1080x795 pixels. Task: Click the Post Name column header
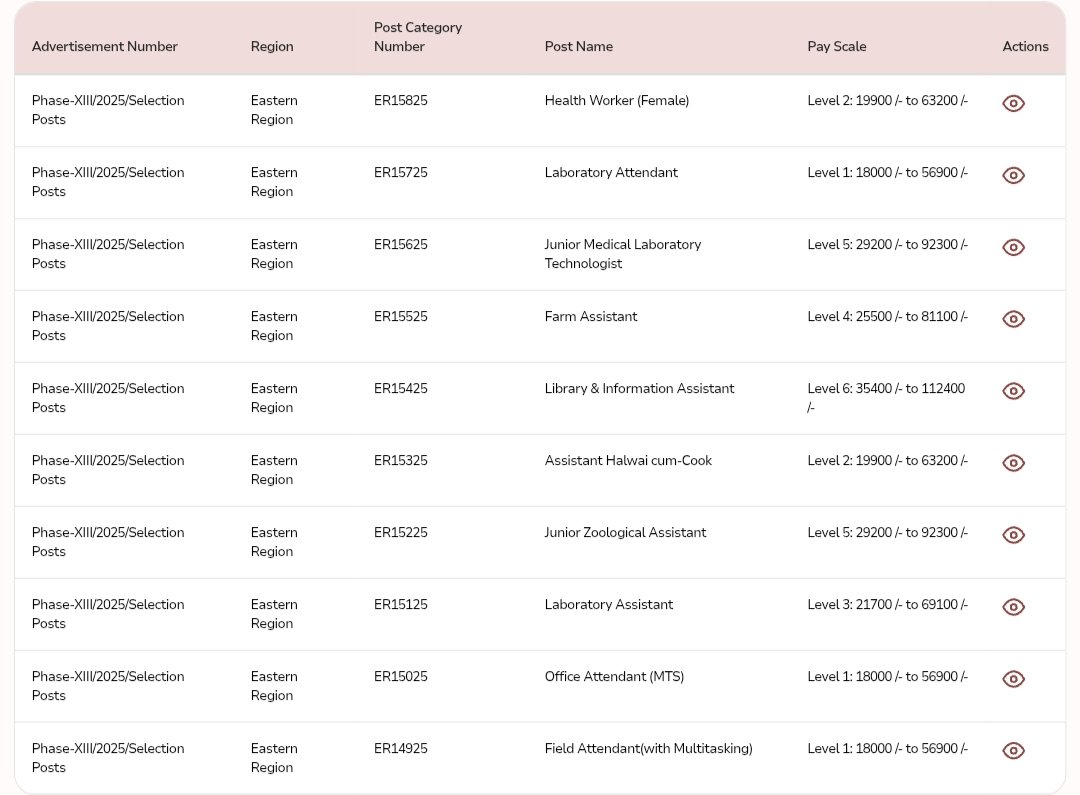click(x=579, y=47)
